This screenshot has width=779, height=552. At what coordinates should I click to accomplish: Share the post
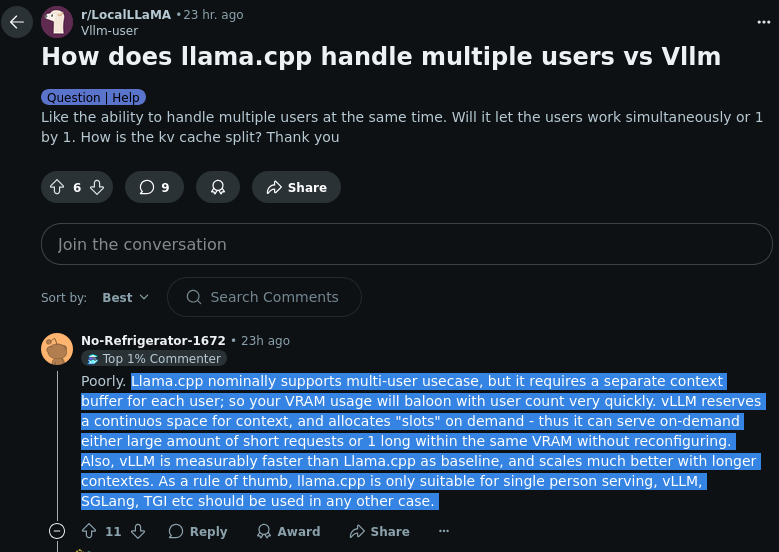297,187
